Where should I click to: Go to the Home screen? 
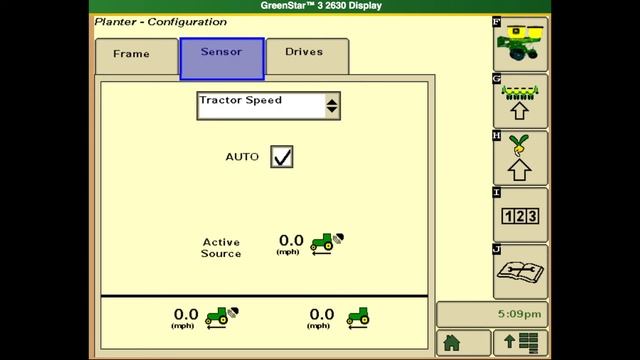click(x=464, y=342)
